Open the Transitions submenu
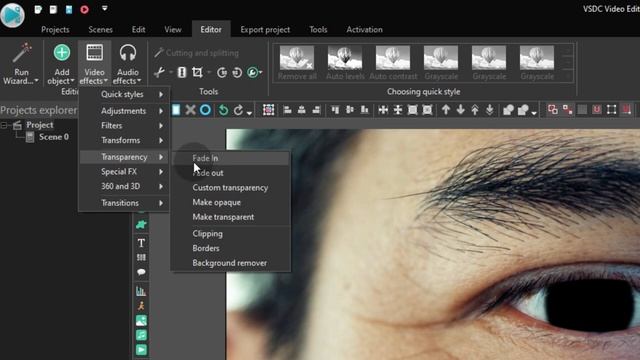This screenshot has height=360, width=640. [124, 203]
